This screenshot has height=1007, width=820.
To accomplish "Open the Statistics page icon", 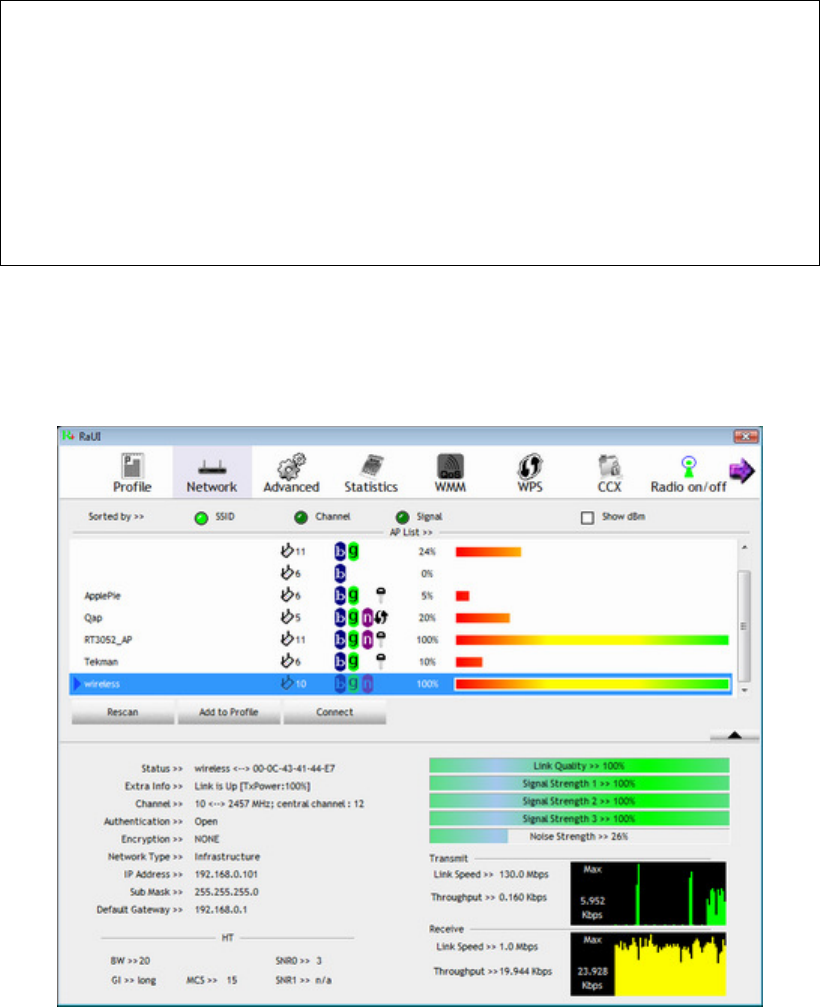I will pyautogui.click(x=371, y=466).
